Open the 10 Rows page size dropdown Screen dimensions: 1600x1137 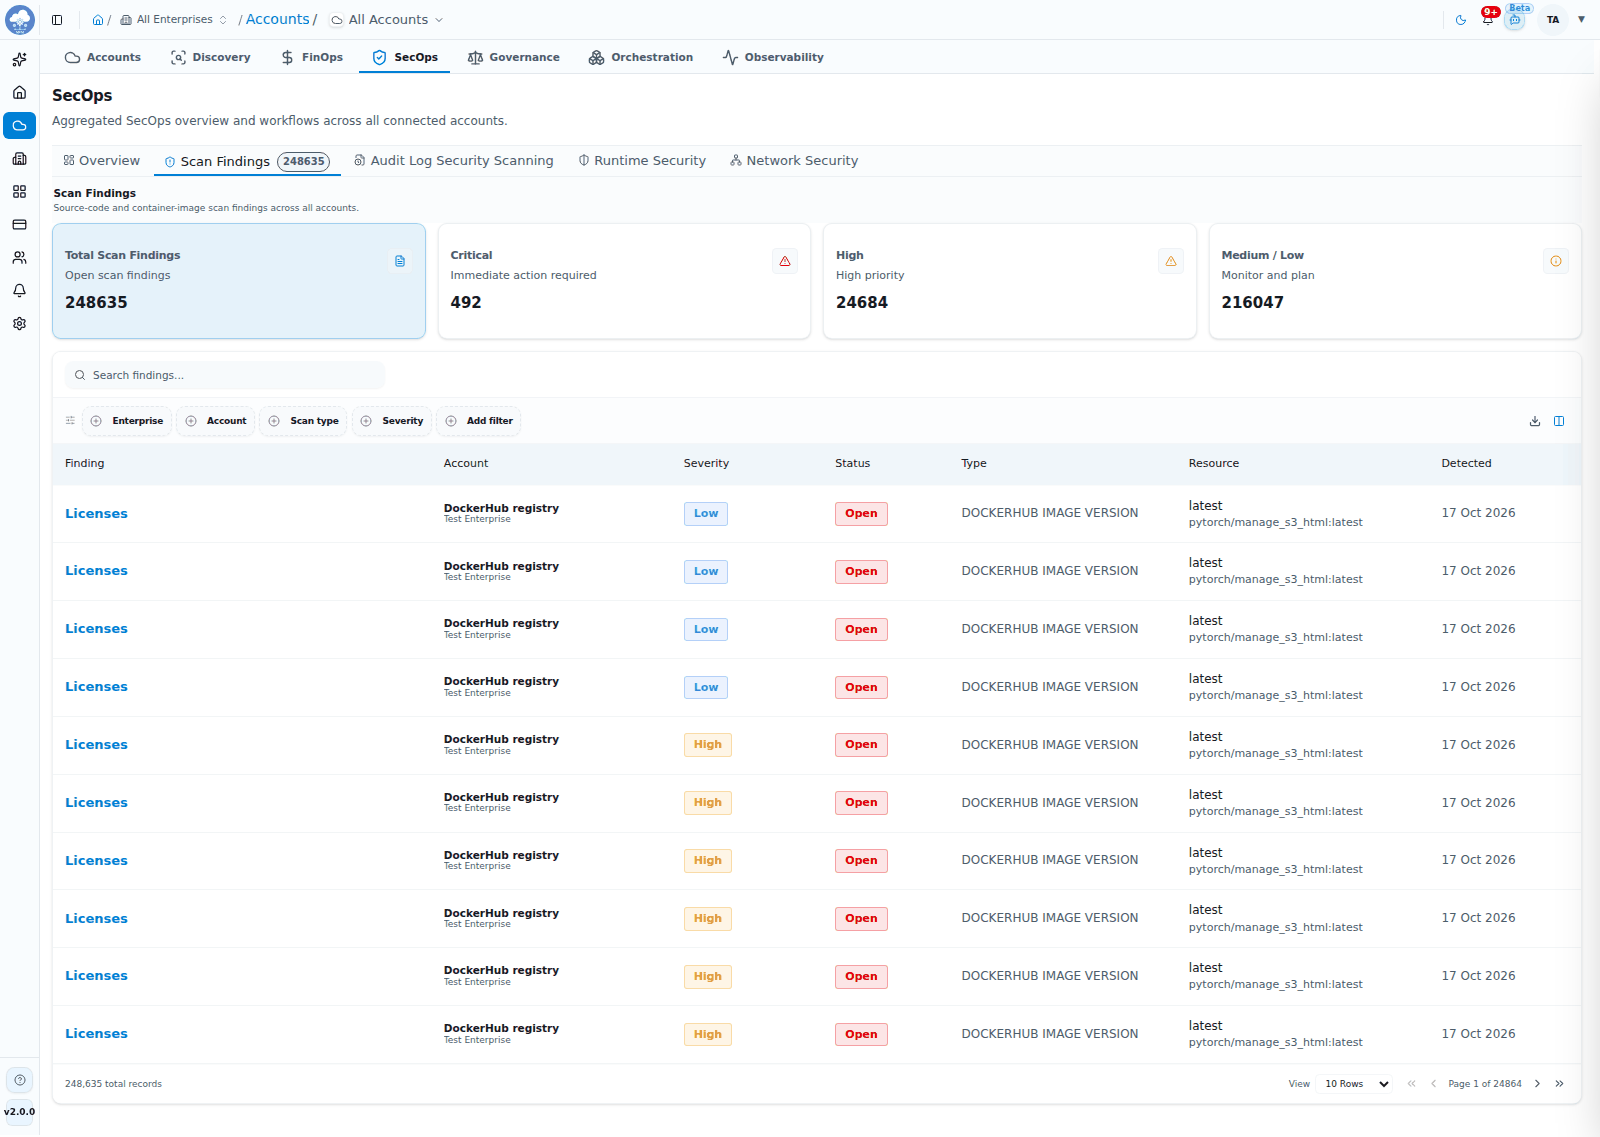1356,1084
